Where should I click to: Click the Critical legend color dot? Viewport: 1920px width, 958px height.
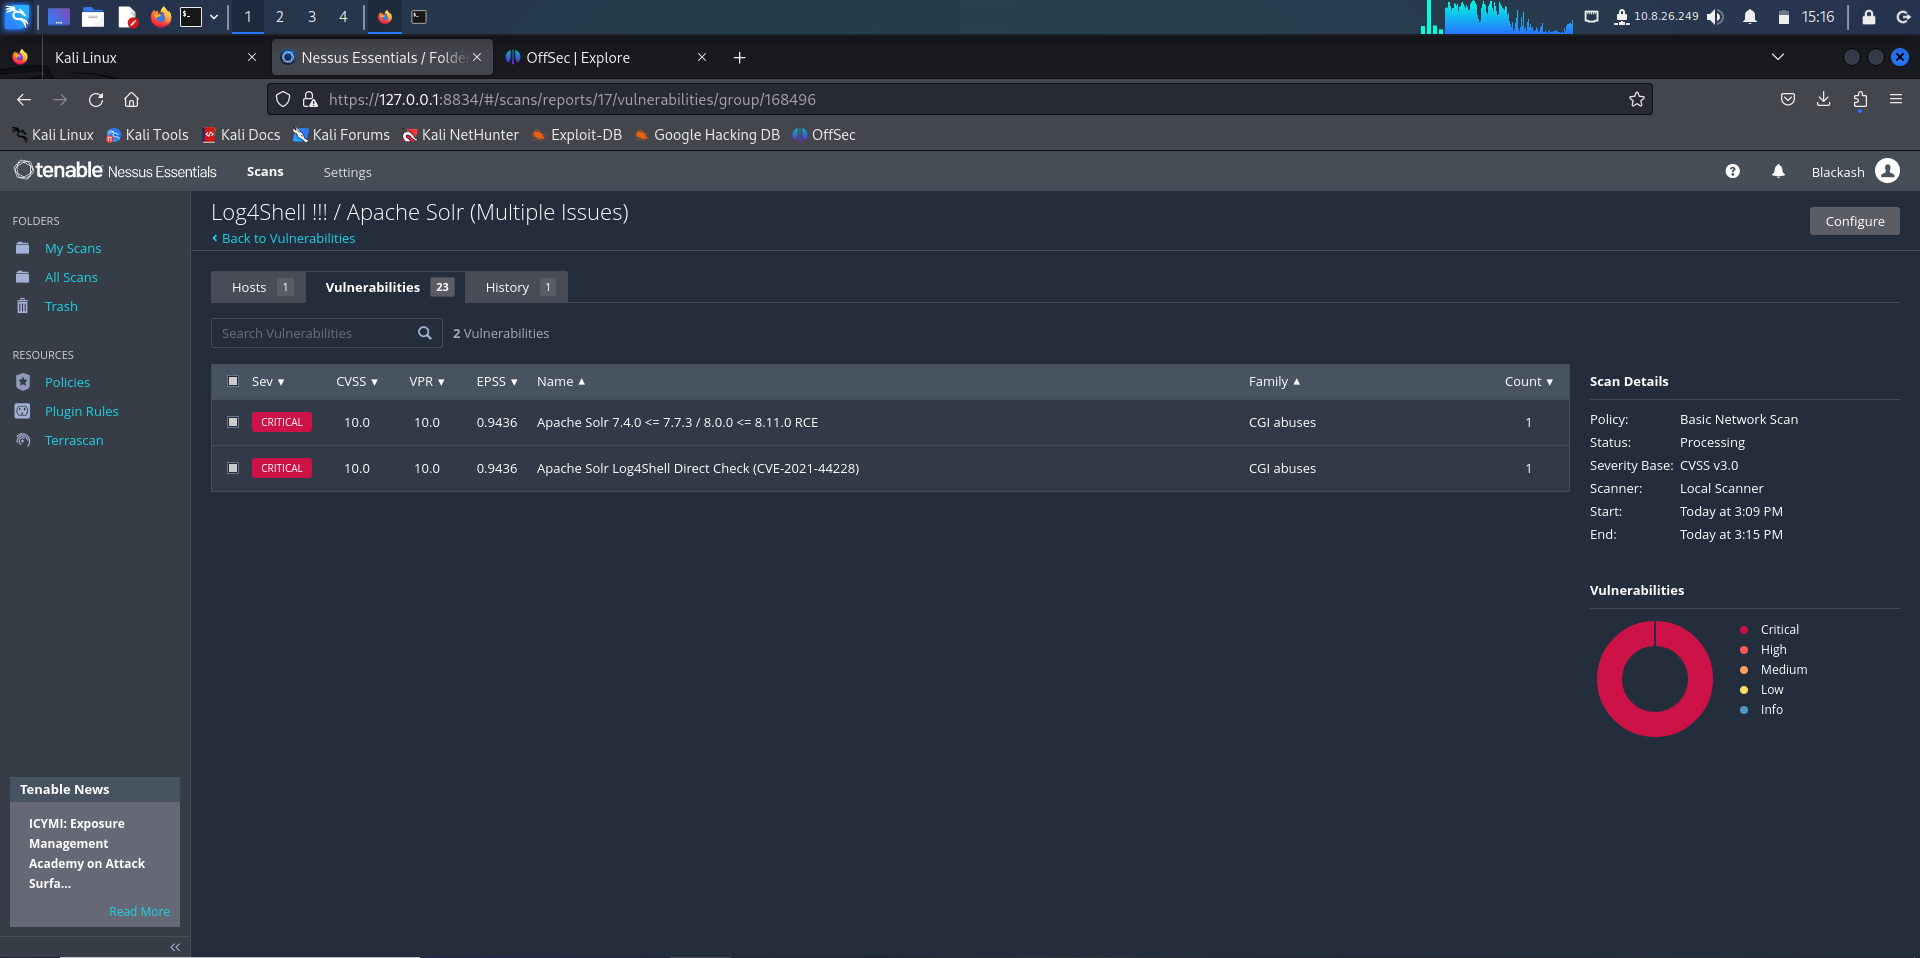[1744, 630]
